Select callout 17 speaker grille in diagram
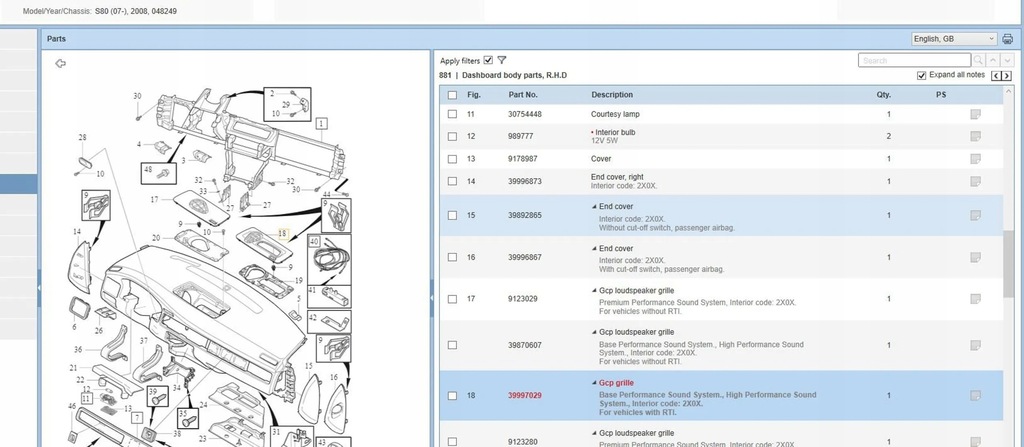Viewport: 1024px width, 447px height. 154,199
